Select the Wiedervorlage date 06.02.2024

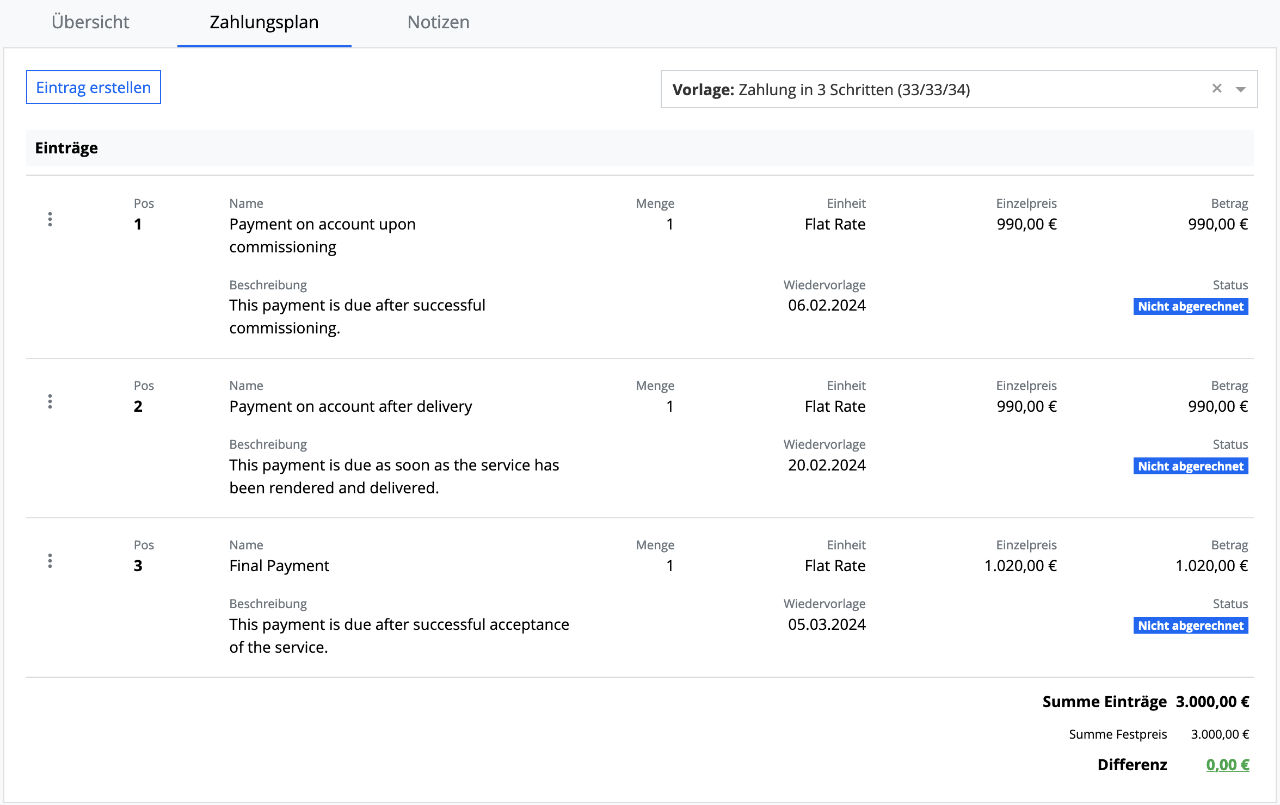pyautogui.click(x=826, y=305)
